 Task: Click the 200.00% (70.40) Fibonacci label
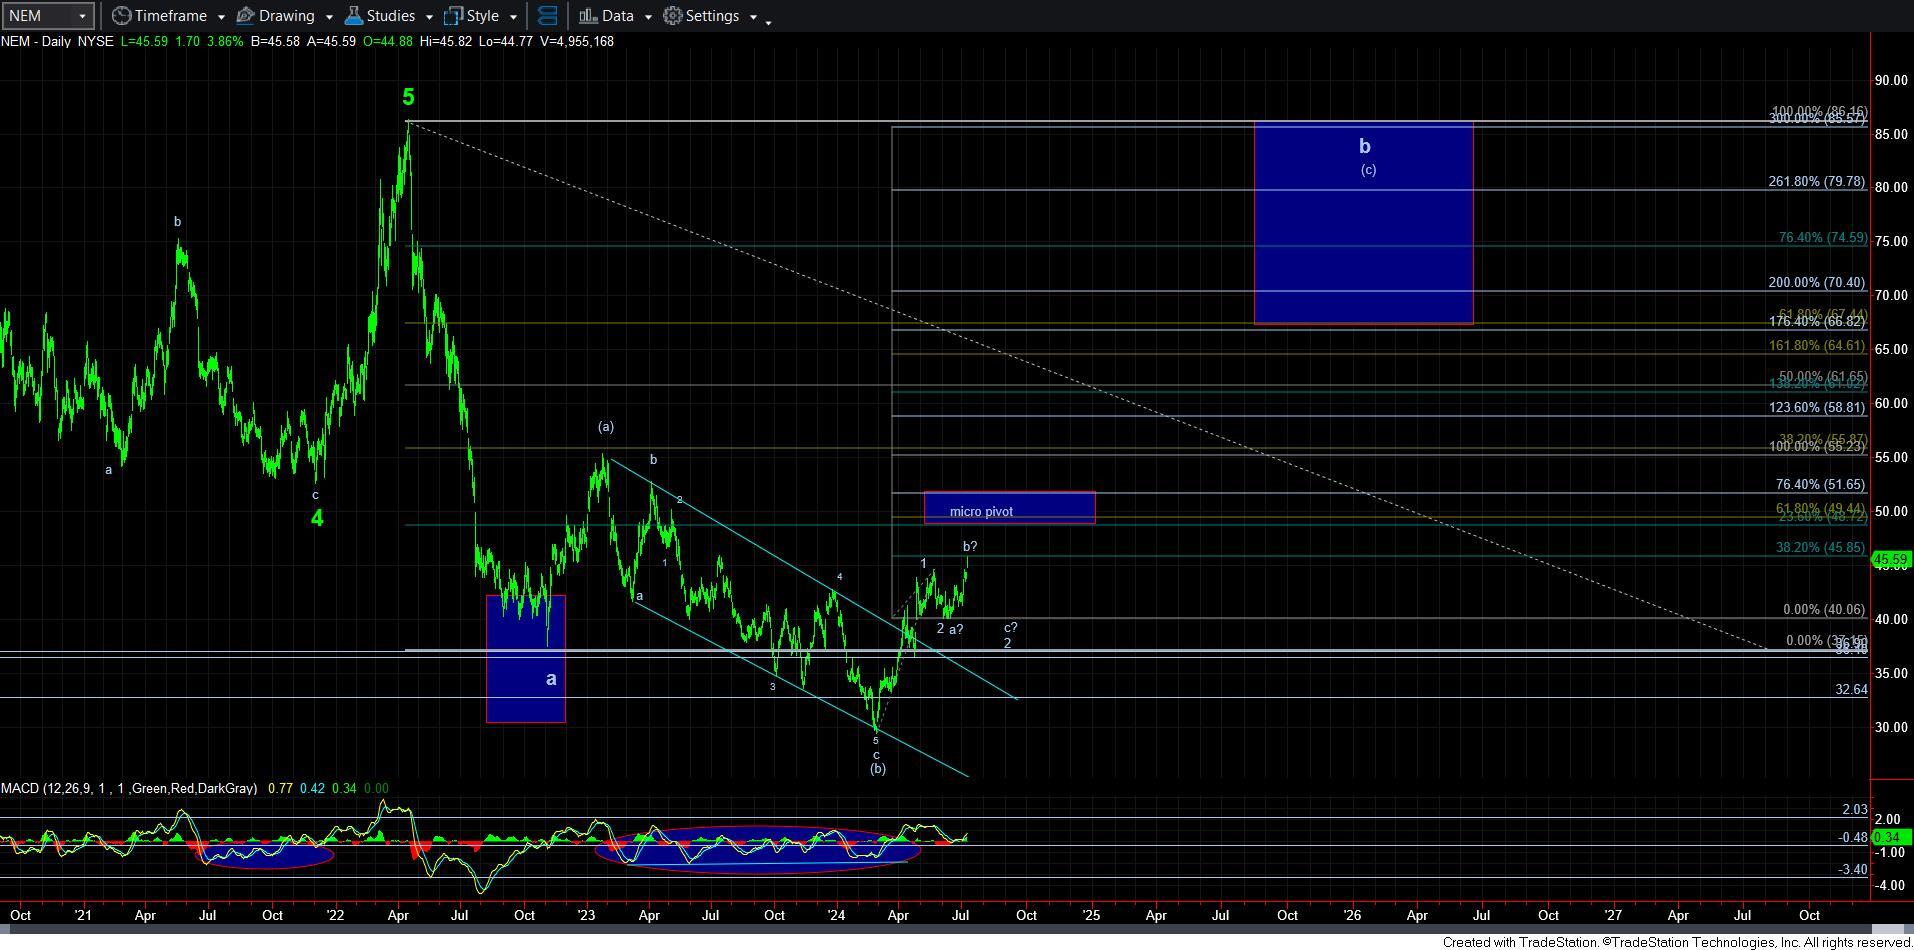1816,283
